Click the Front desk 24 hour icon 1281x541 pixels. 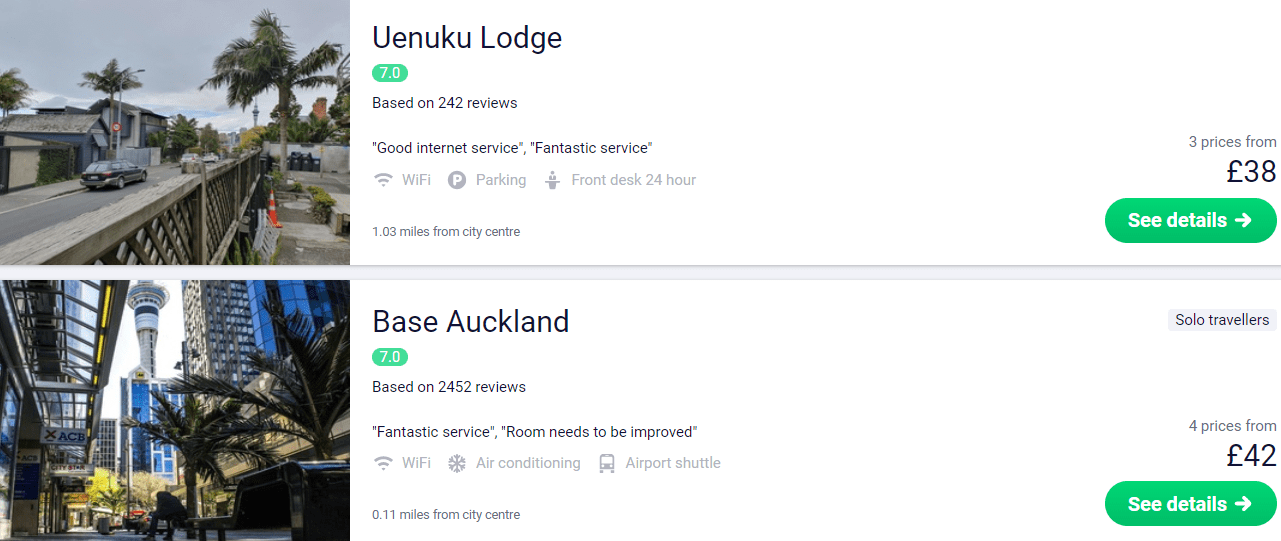(552, 180)
